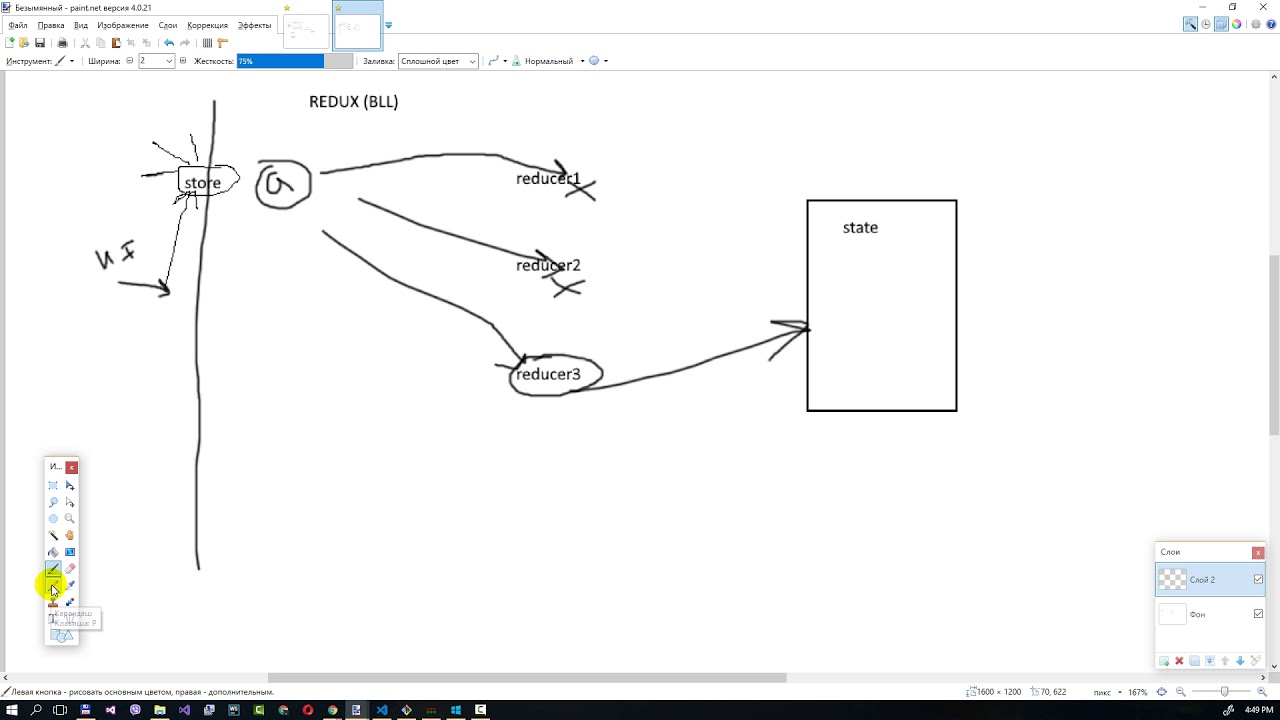Choose the Gradient tool
The image size is (1280, 720).
pyautogui.click(x=70, y=552)
